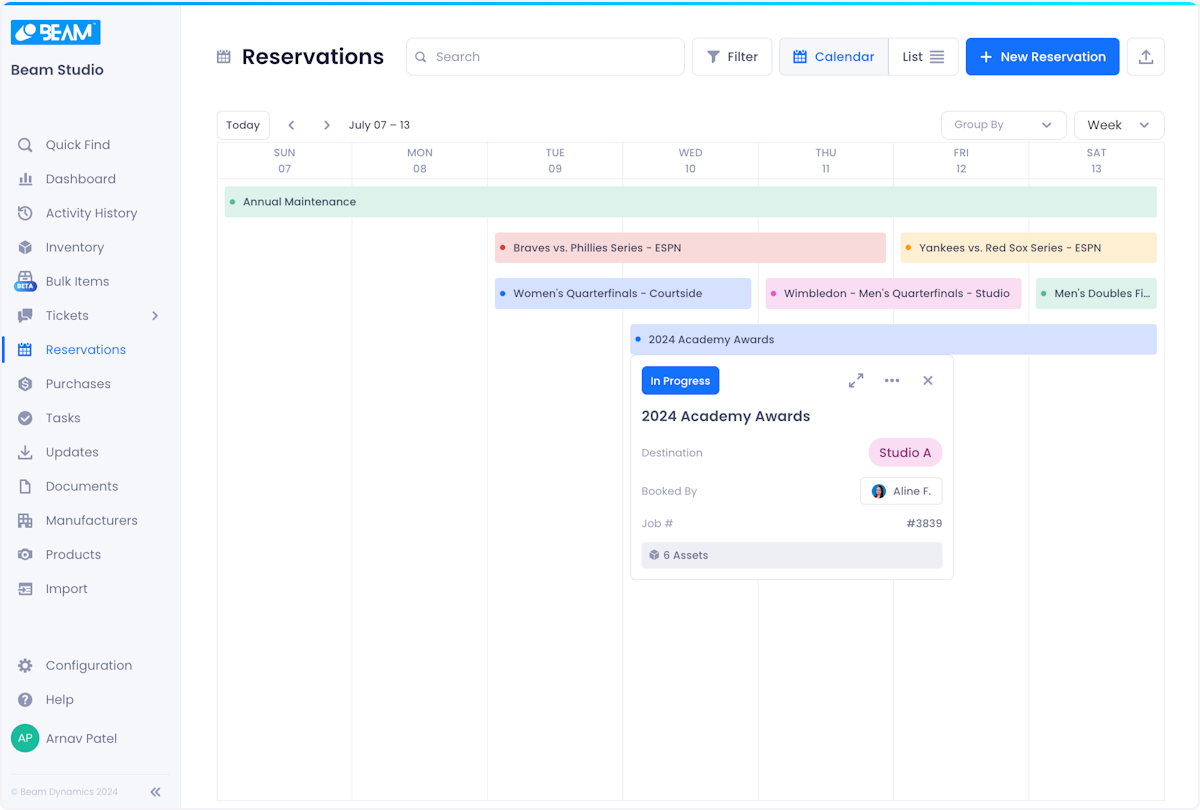Go to previous week arrow
Viewport: 1200px width, 810px height.
(291, 125)
